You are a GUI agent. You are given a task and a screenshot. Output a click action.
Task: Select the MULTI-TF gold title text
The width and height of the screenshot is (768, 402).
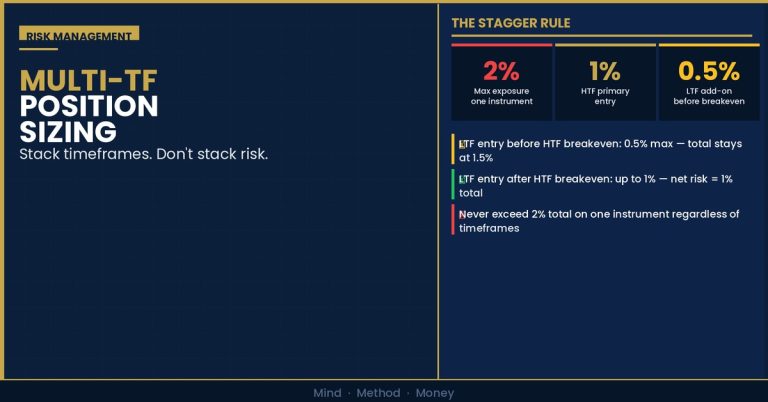coord(89,81)
